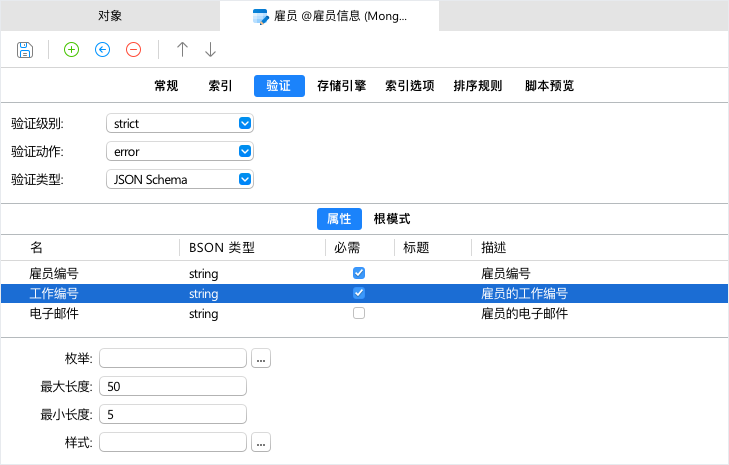Switch to 根模式 view
The image size is (729, 465).
pyautogui.click(x=392, y=218)
